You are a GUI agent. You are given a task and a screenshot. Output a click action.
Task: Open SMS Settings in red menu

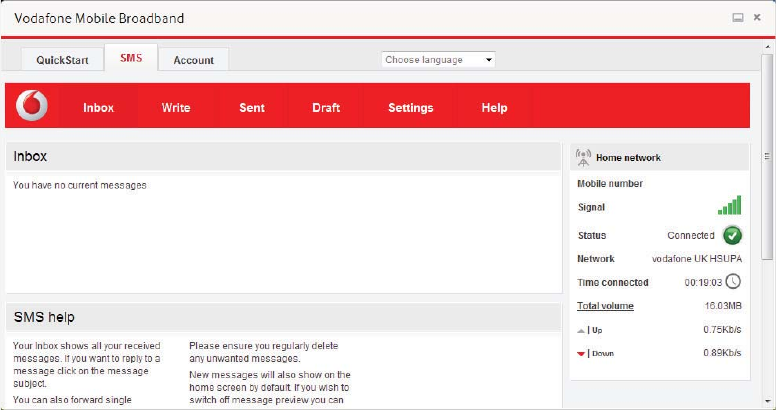click(411, 107)
